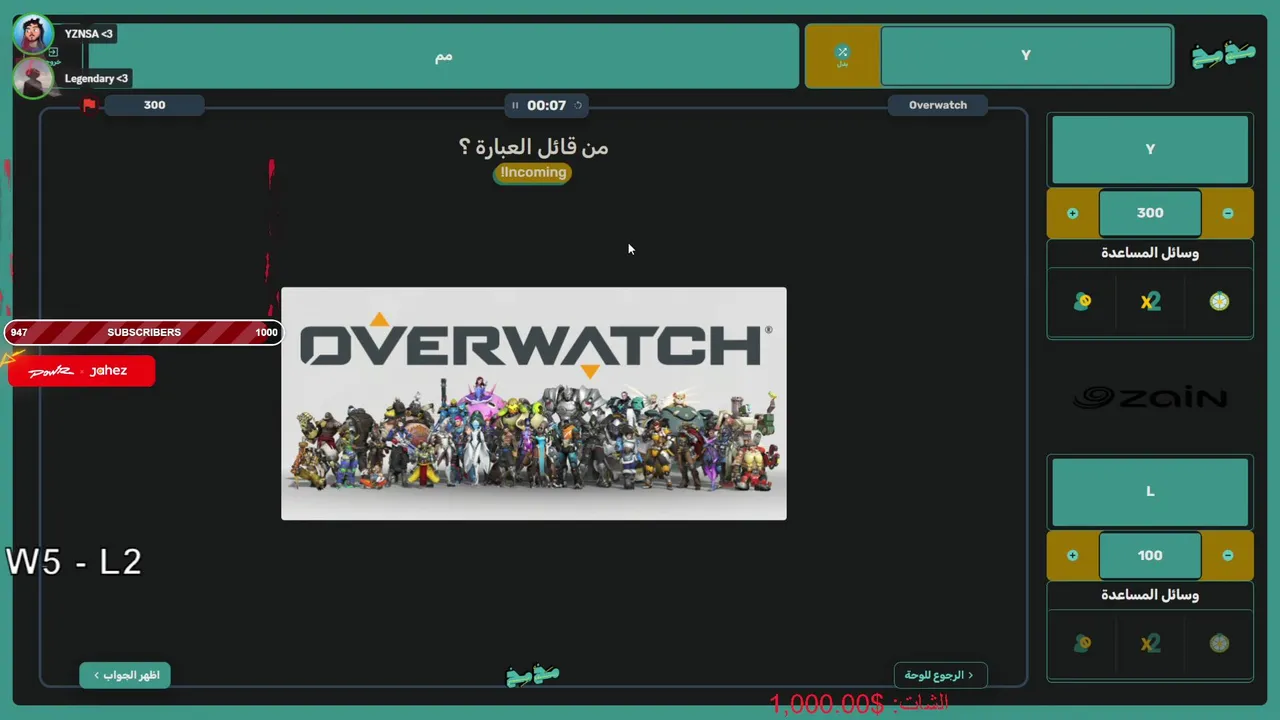This screenshot has width=1280, height=720.
Task: Click the Incoming! quote hint badge
Action: coord(533,173)
